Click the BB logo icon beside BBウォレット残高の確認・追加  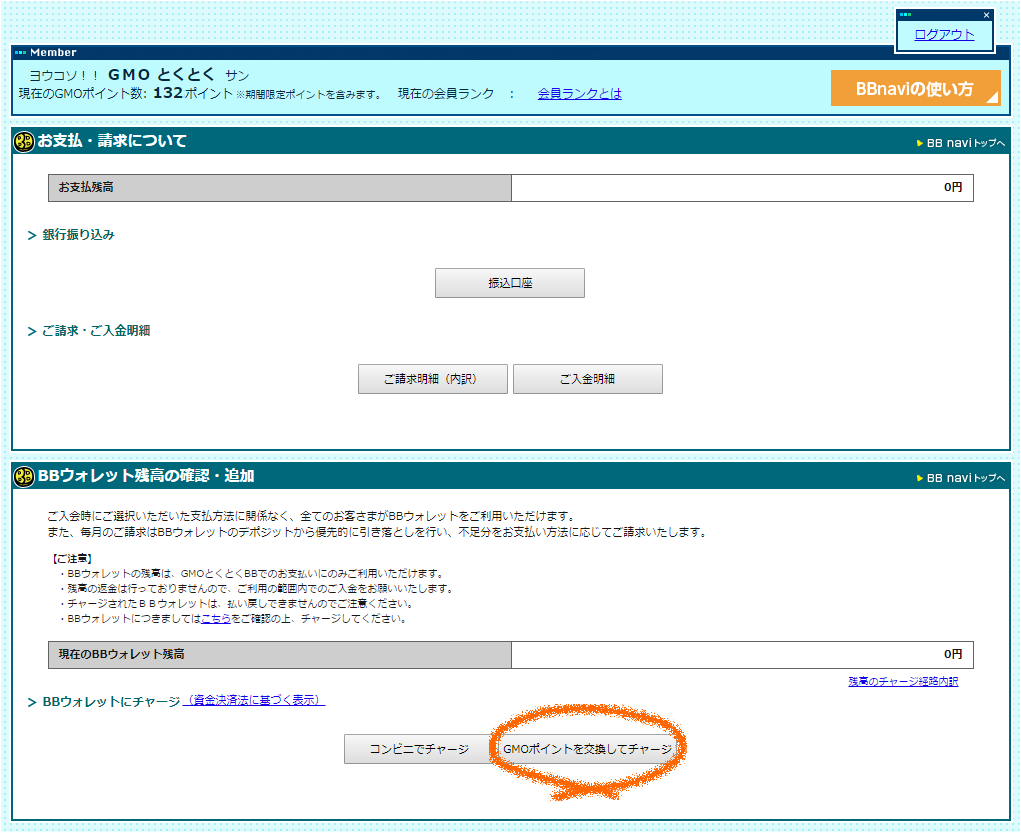click(24, 476)
